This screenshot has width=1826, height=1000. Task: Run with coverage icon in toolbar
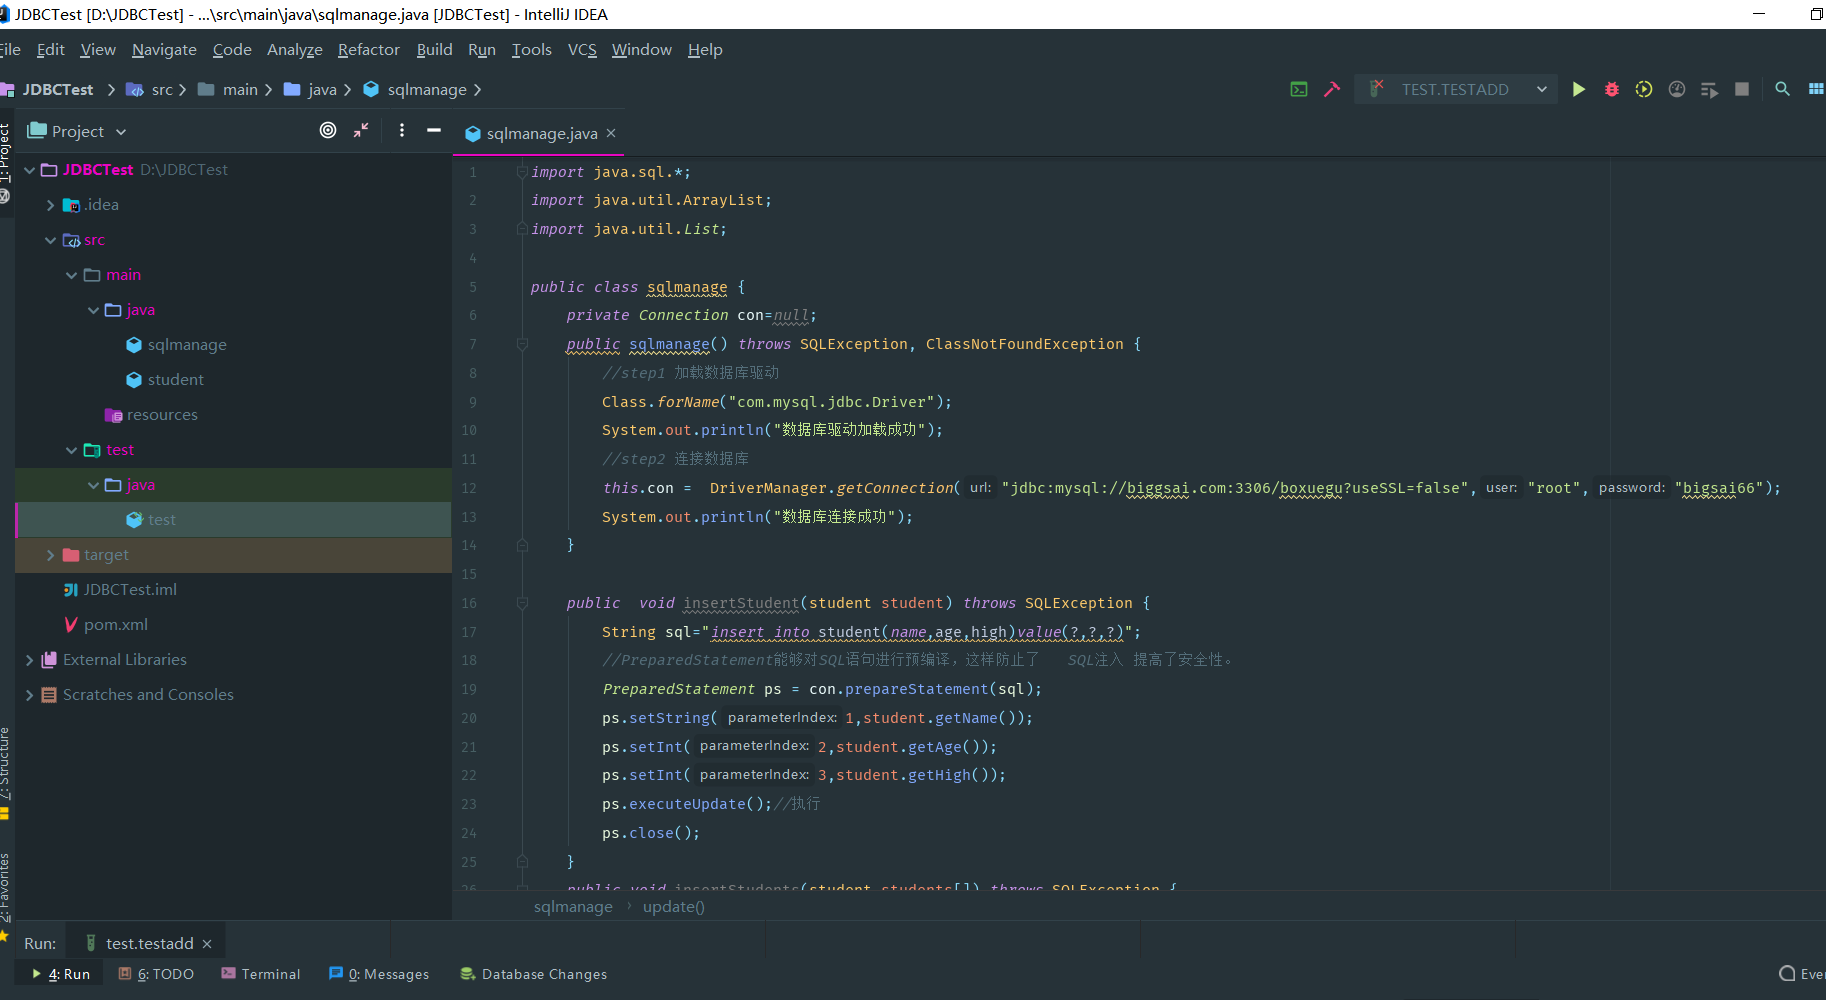click(1644, 89)
